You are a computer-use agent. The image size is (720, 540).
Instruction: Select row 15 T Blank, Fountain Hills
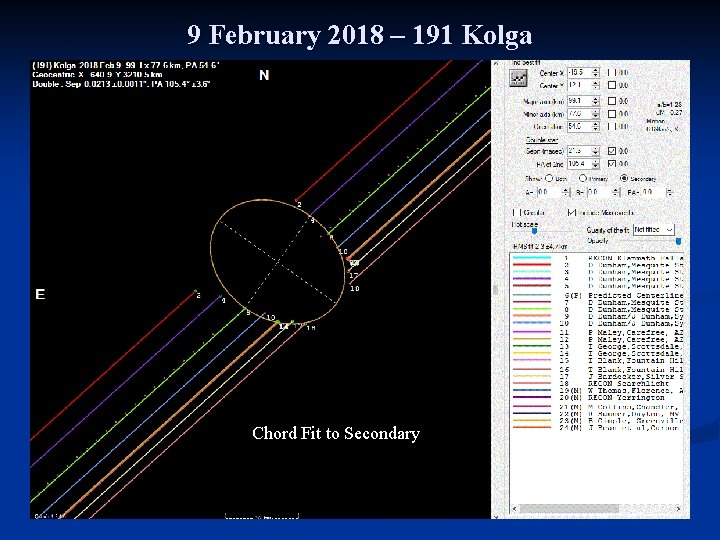[597, 360]
